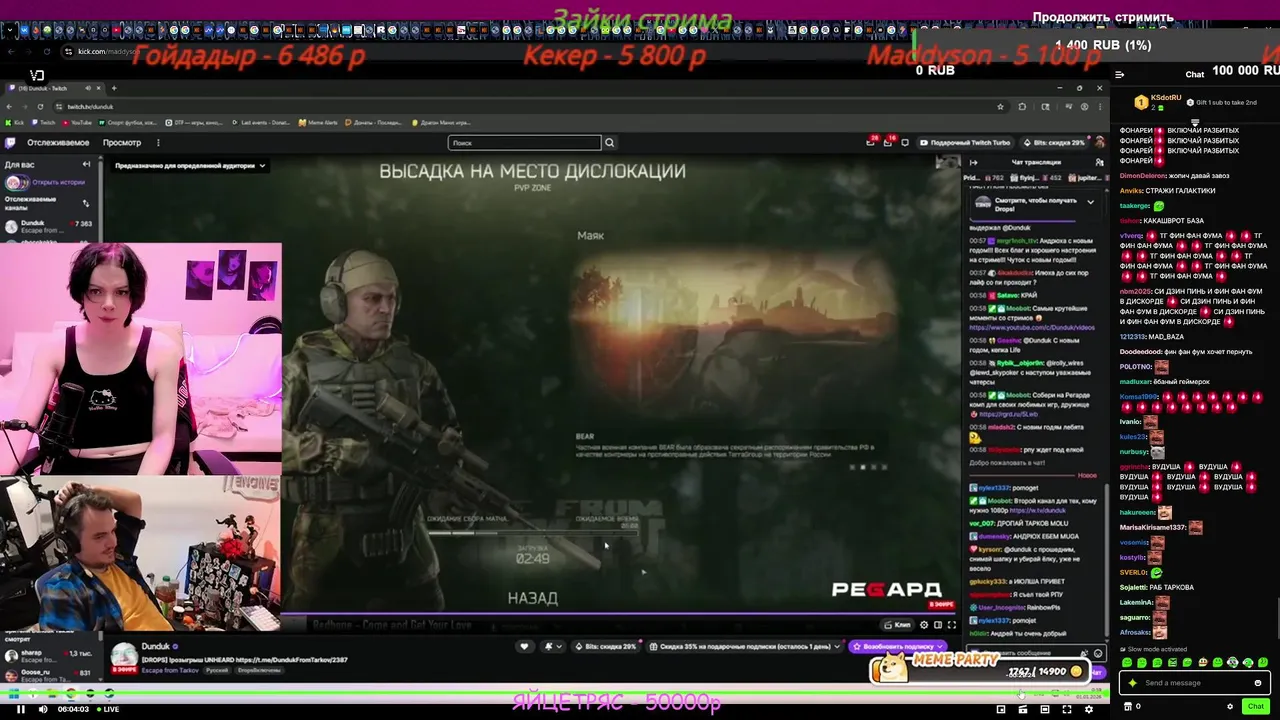Click Подарочный Twitch Turbo button
The height and width of the screenshot is (720, 1280).
(x=965, y=143)
